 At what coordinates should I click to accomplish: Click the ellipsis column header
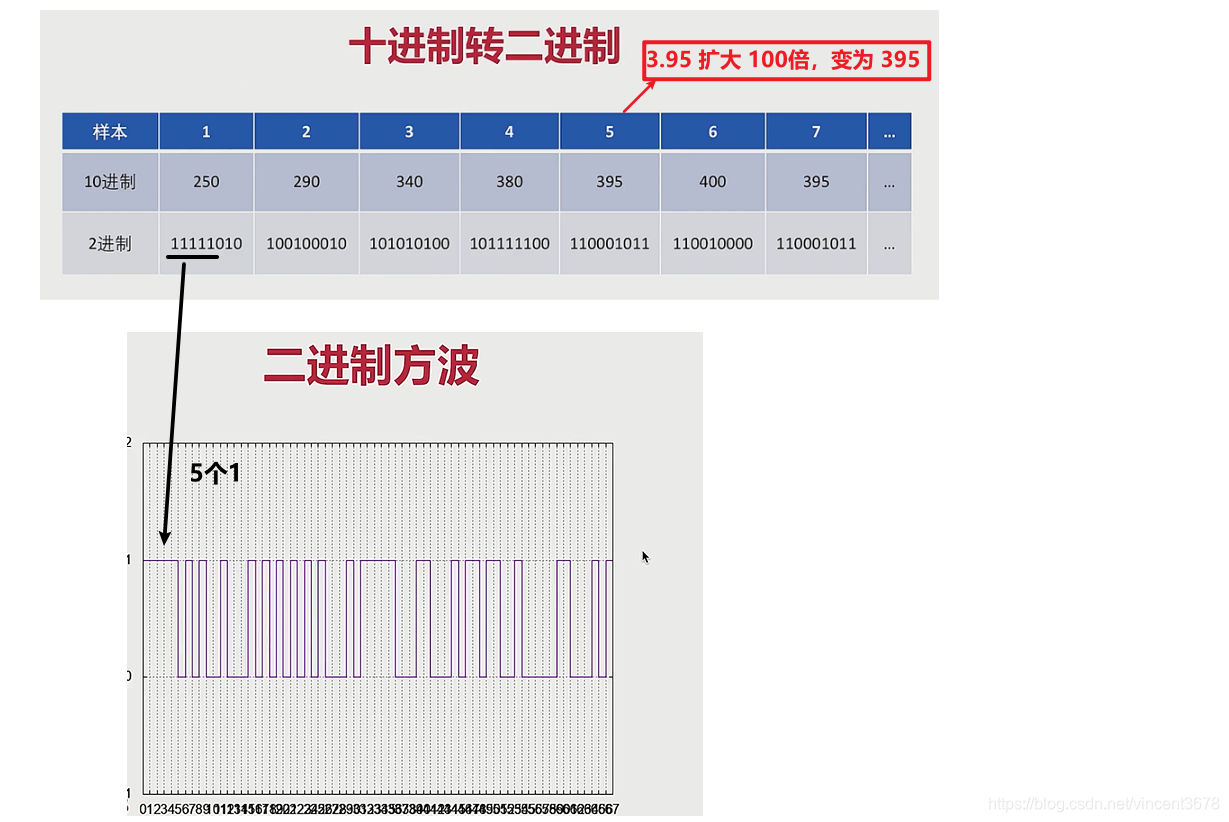tap(888, 131)
